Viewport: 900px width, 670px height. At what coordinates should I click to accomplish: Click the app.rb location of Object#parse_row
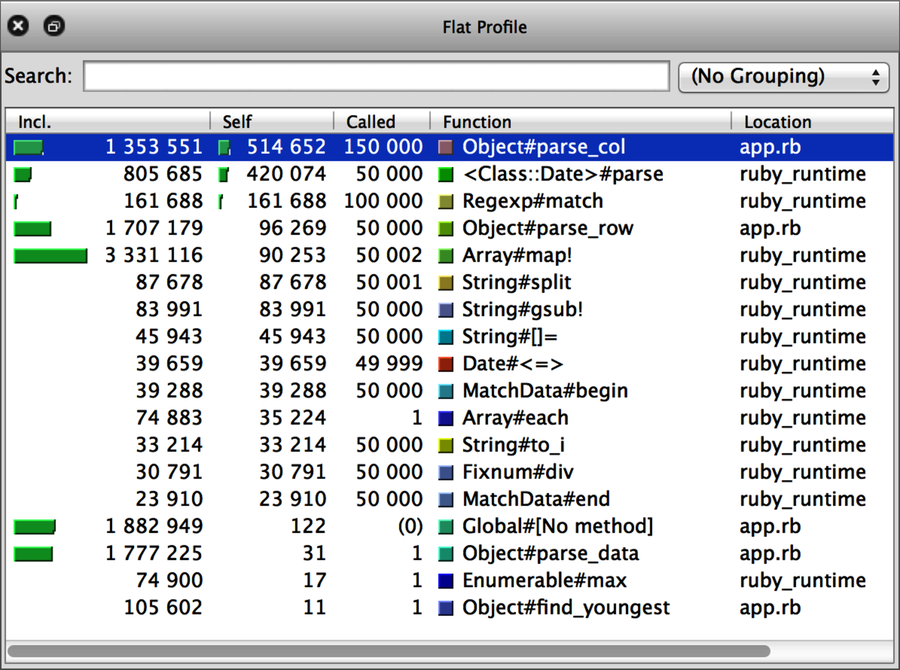(x=770, y=228)
